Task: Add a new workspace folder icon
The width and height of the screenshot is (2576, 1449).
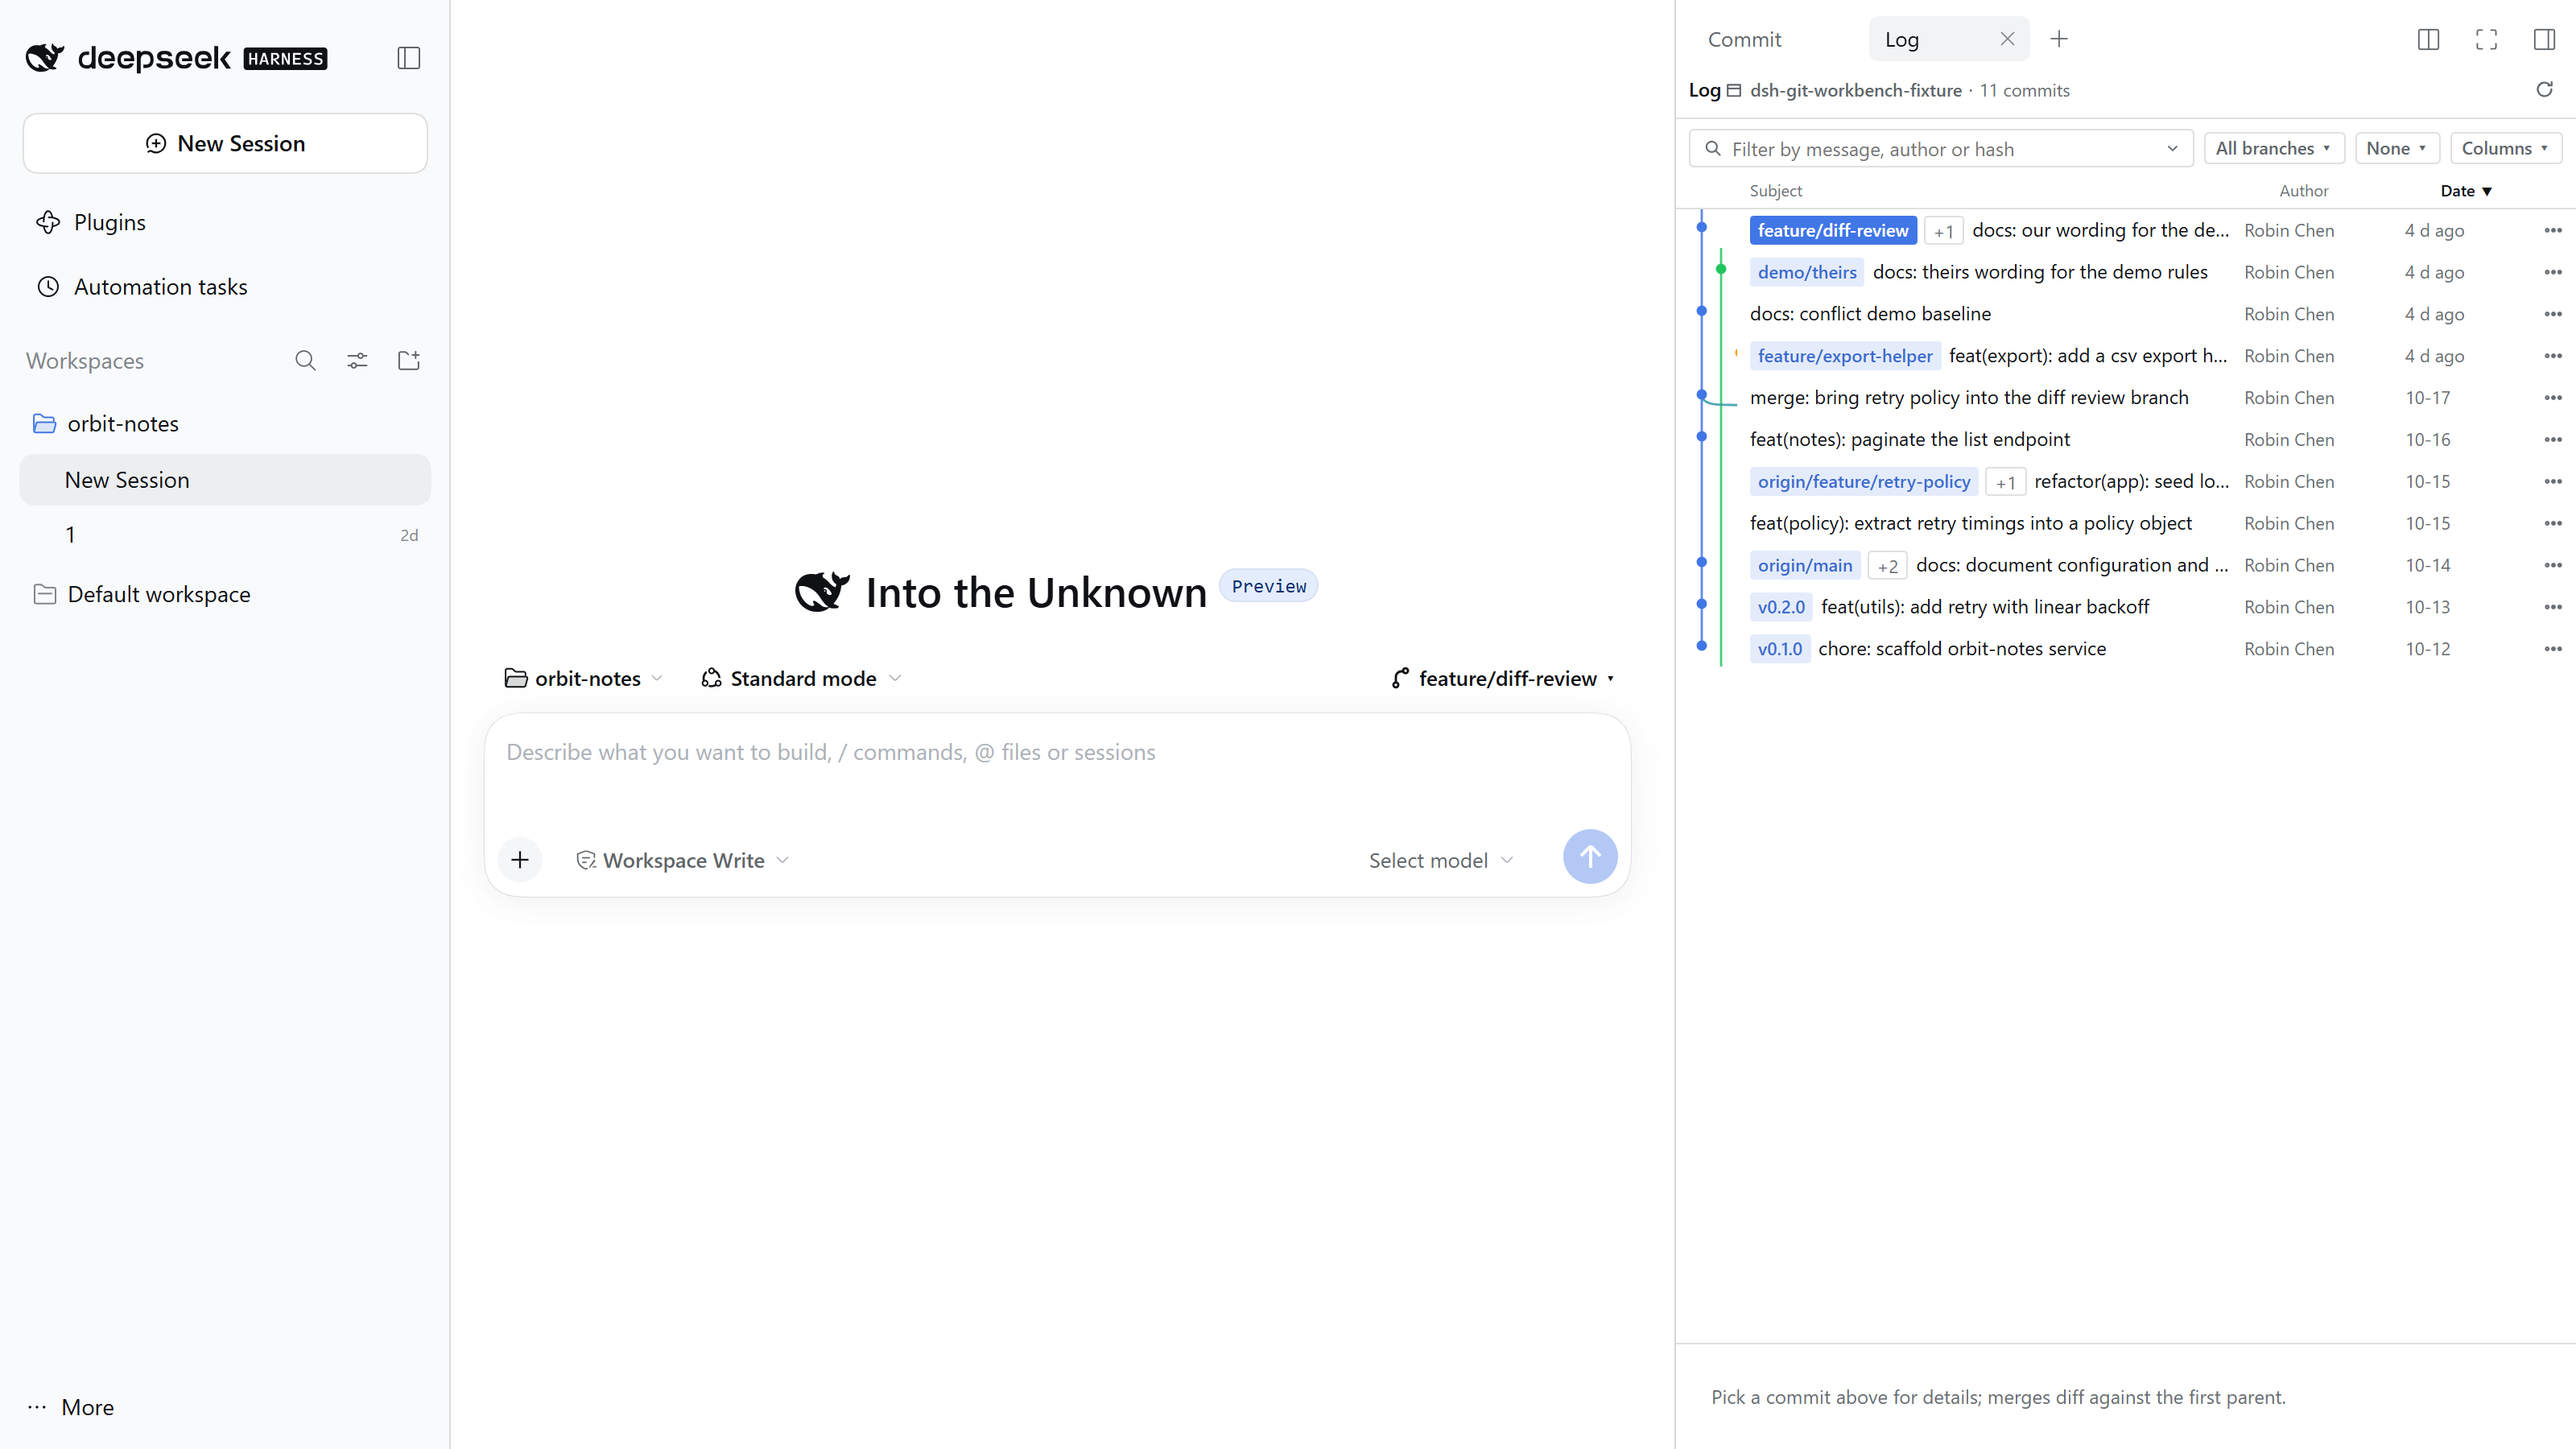Action: point(409,361)
